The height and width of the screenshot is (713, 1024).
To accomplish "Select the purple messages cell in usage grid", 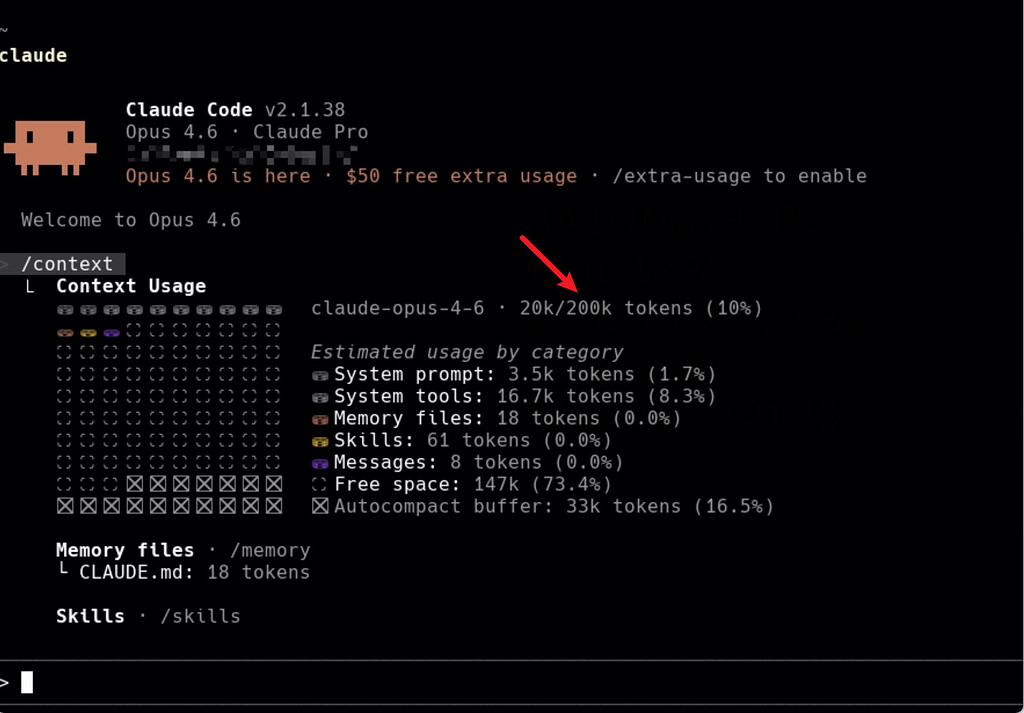I will point(112,332).
